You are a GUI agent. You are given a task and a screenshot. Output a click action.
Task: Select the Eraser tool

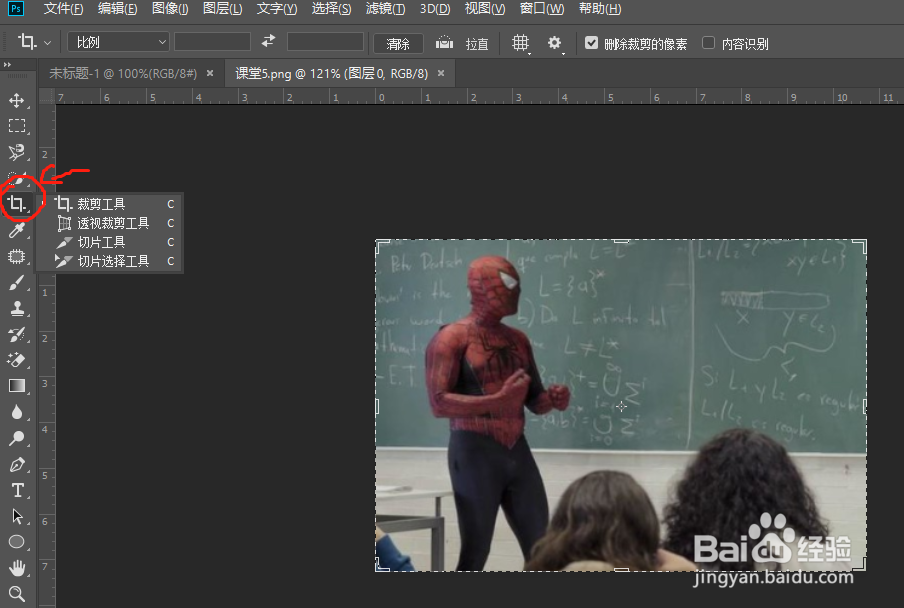coord(17,360)
